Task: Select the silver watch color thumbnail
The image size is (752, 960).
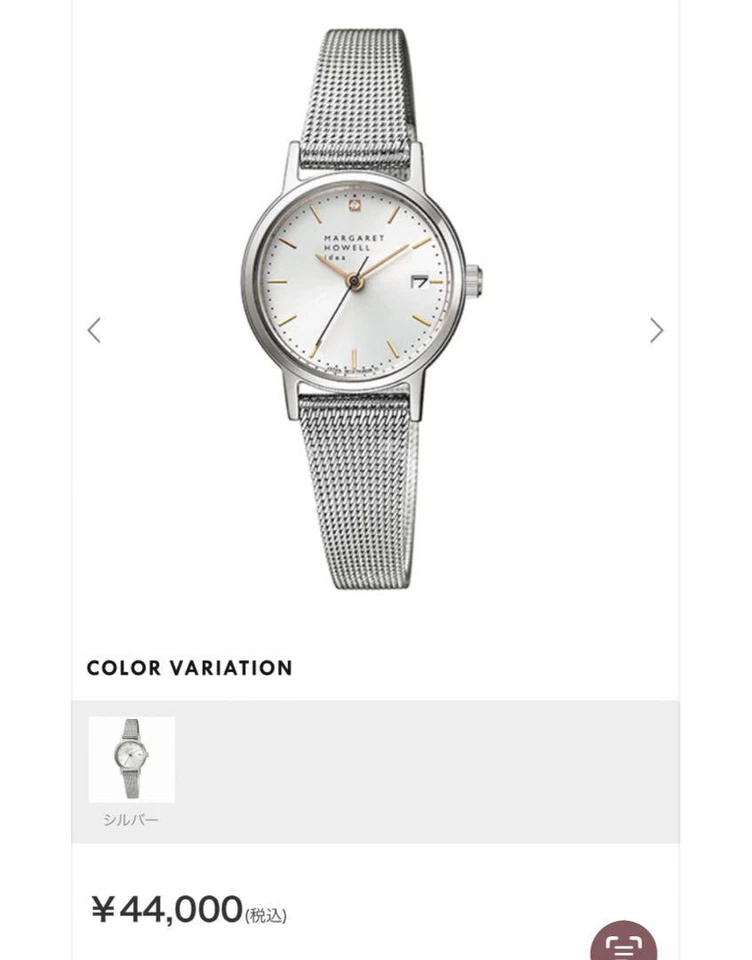Action: (132, 759)
